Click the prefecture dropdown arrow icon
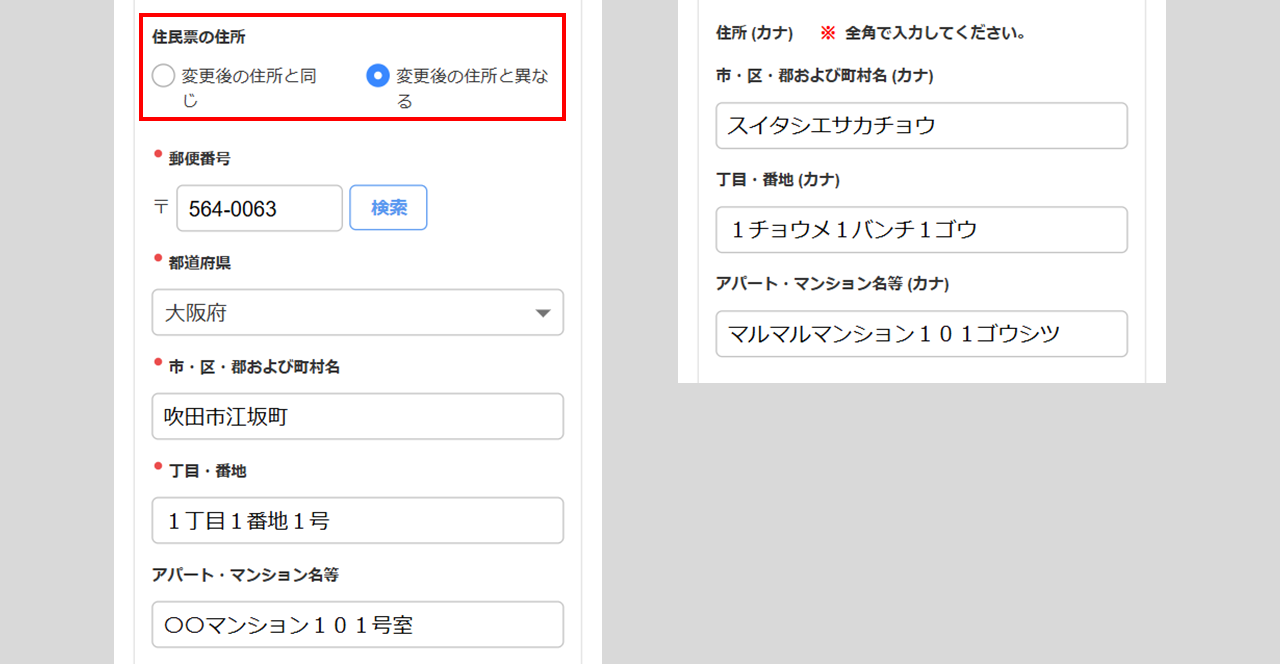The width and height of the screenshot is (1280, 664). tap(543, 313)
